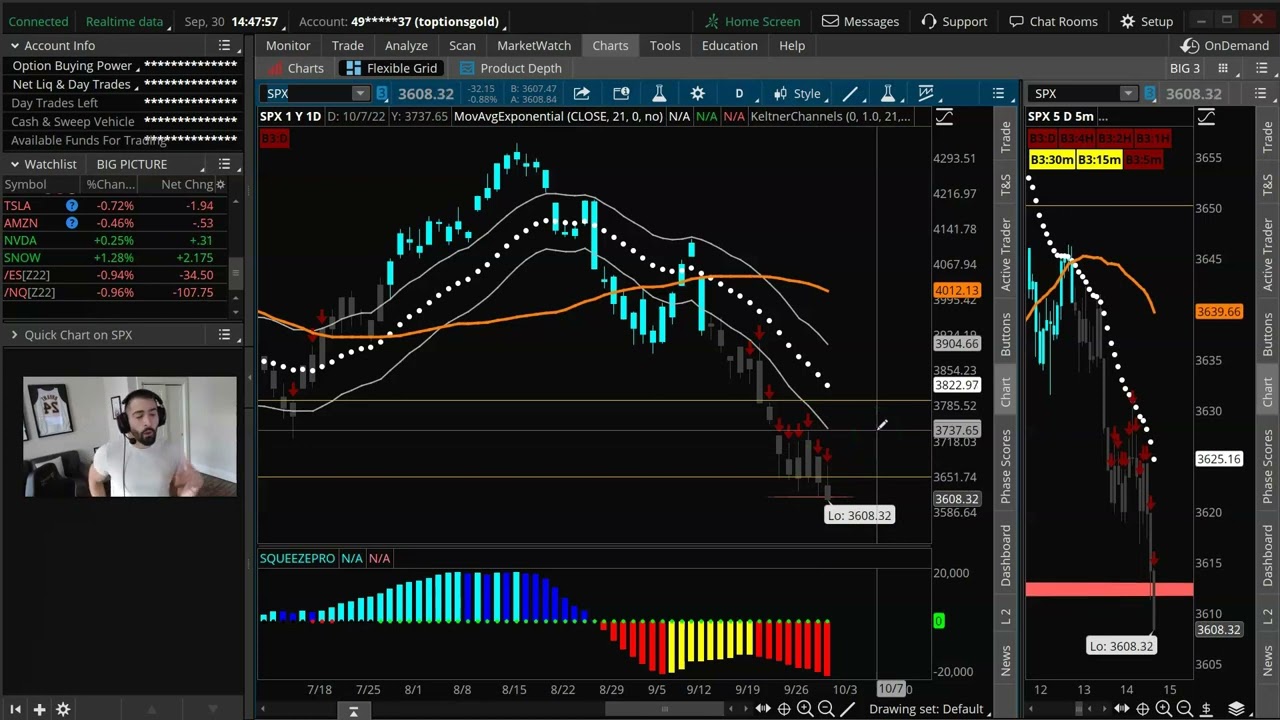Click the info icon beside TSLA

coord(72,205)
